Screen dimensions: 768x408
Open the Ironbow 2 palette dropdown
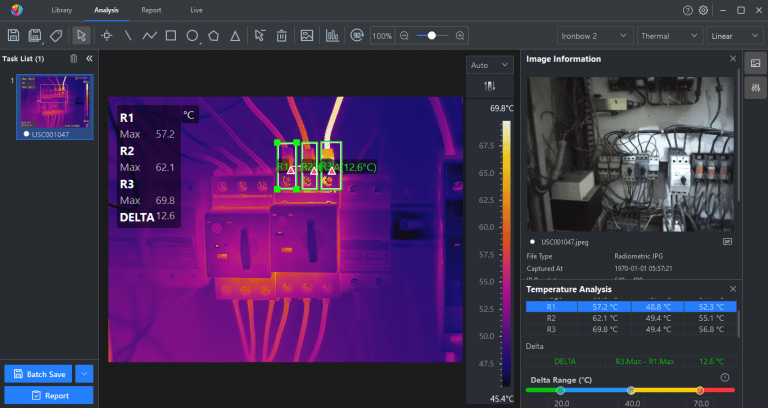(593, 35)
